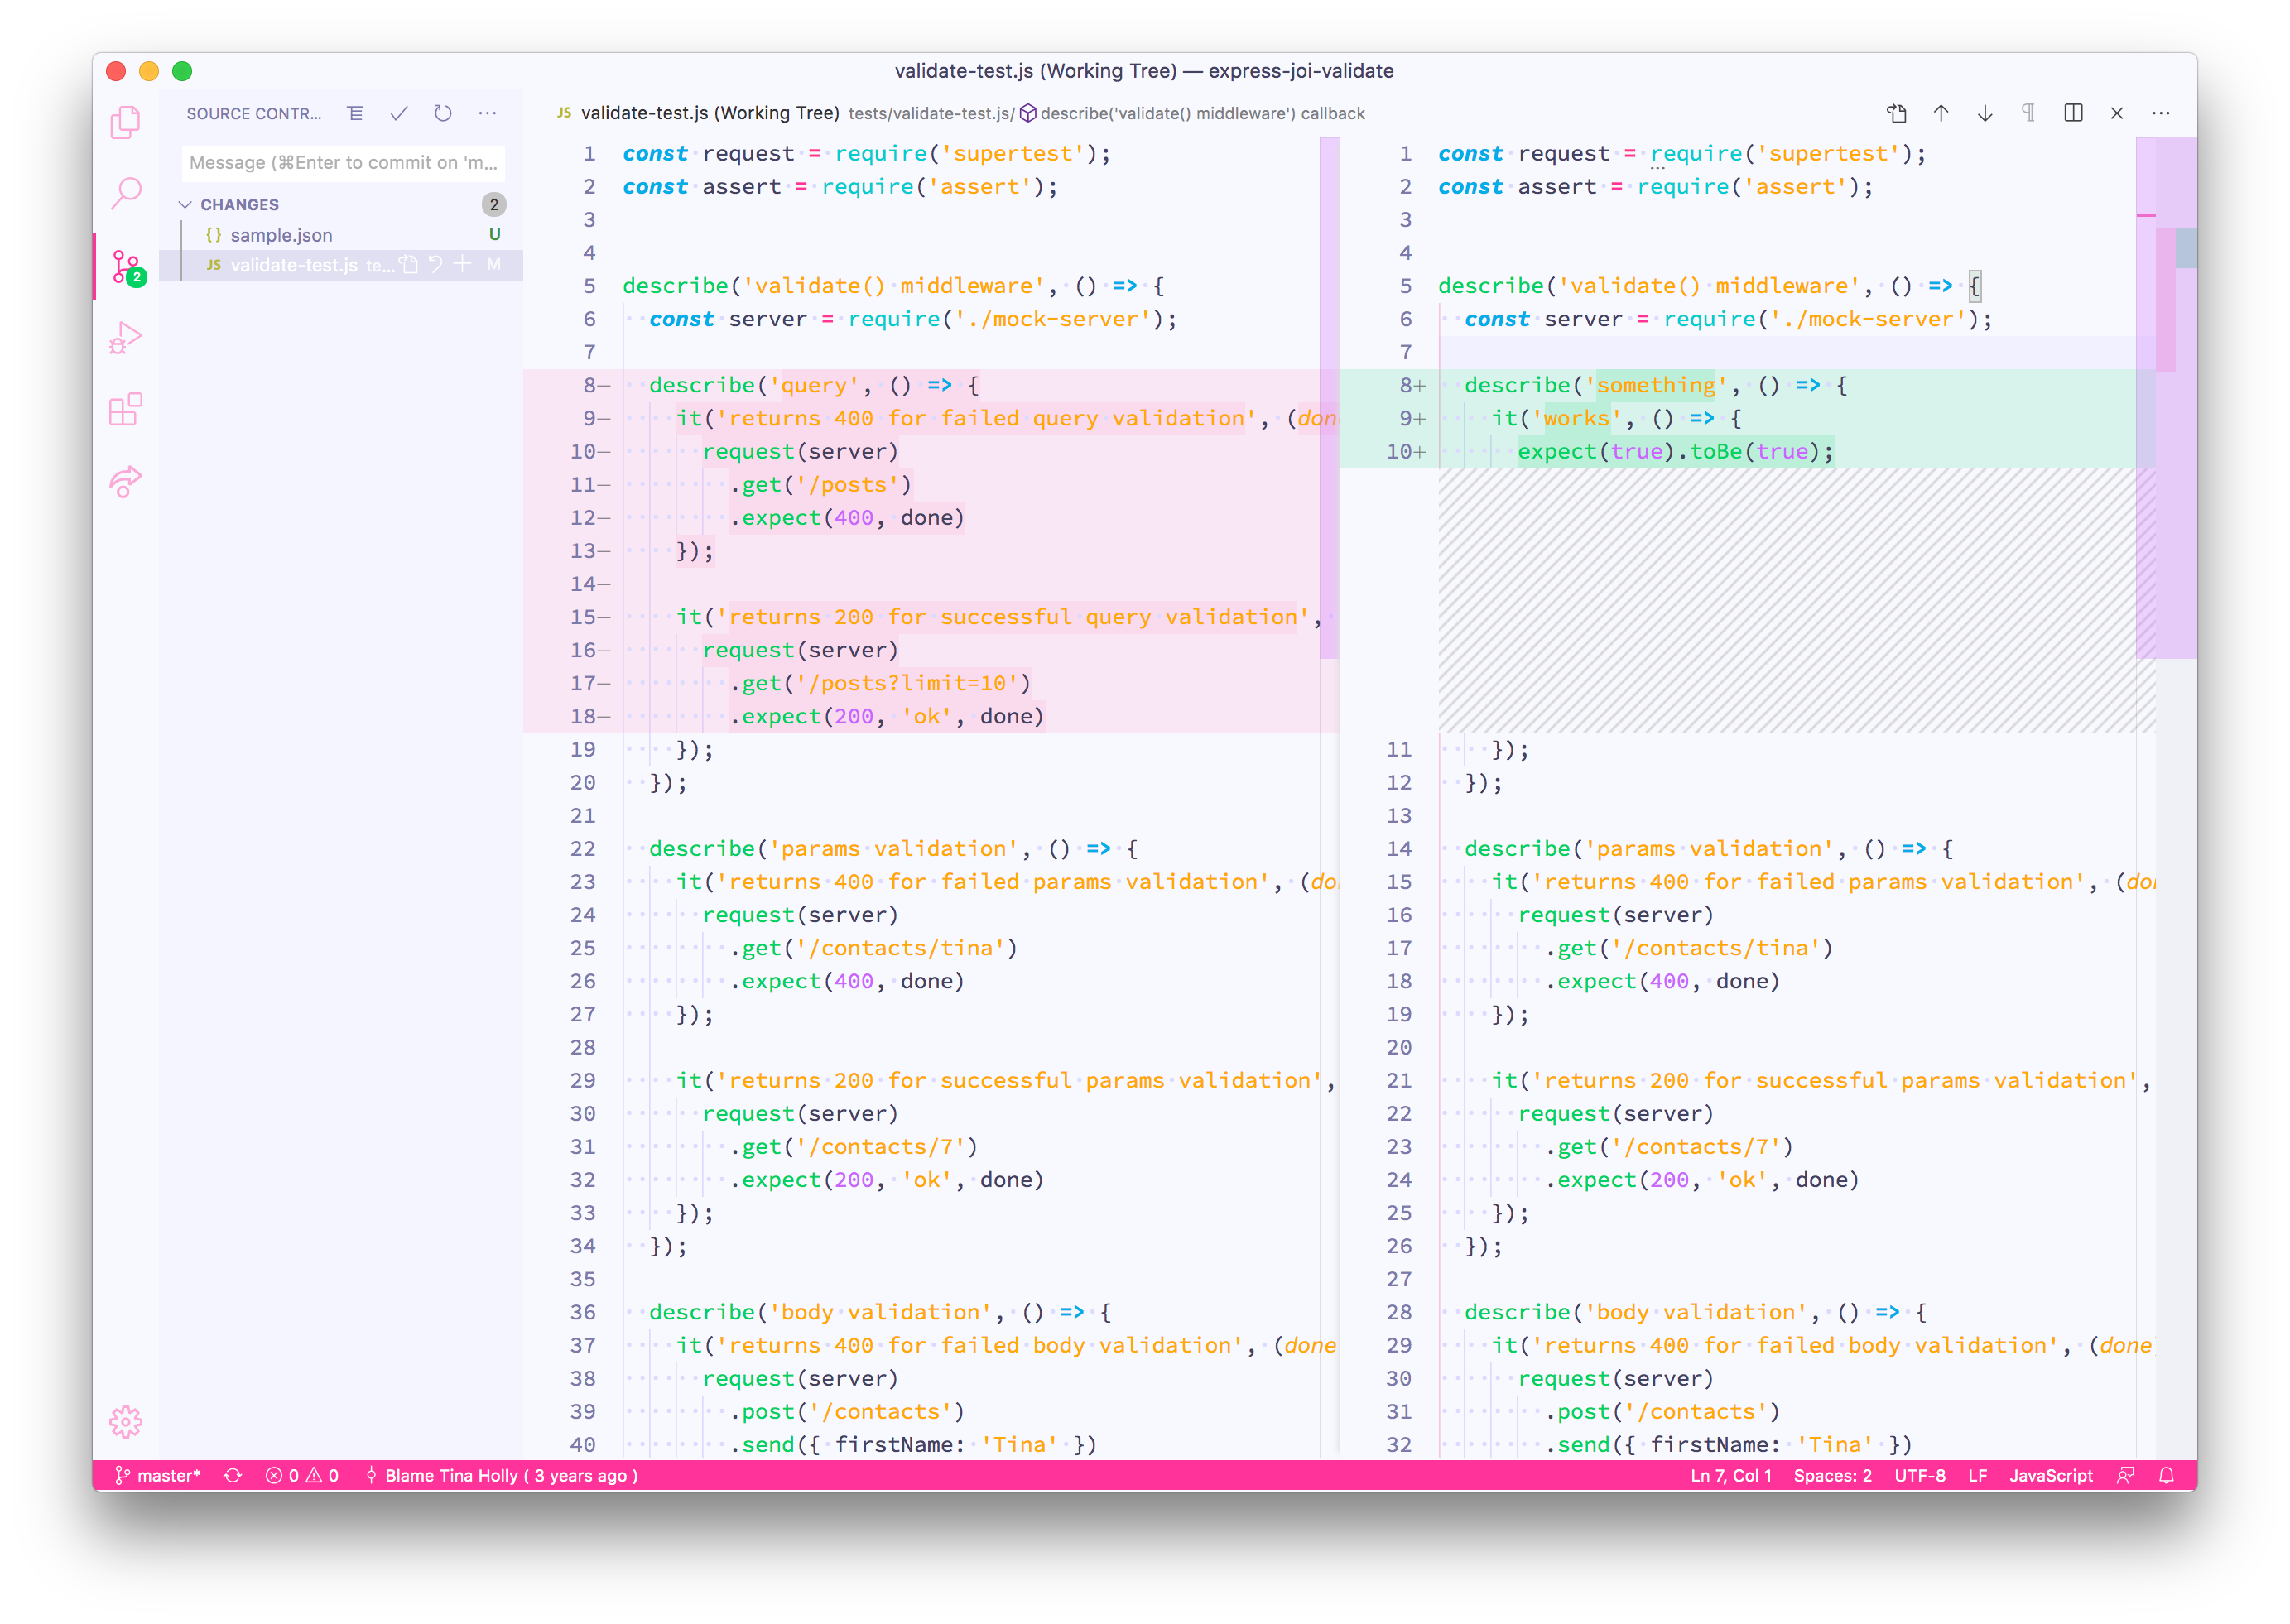Toggle tree view in Source Control header
2290x1624 pixels.
[355, 114]
